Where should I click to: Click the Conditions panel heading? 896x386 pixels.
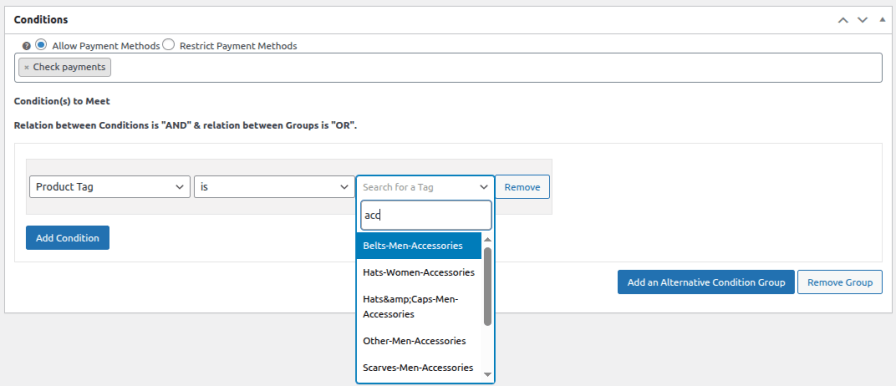pos(41,19)
